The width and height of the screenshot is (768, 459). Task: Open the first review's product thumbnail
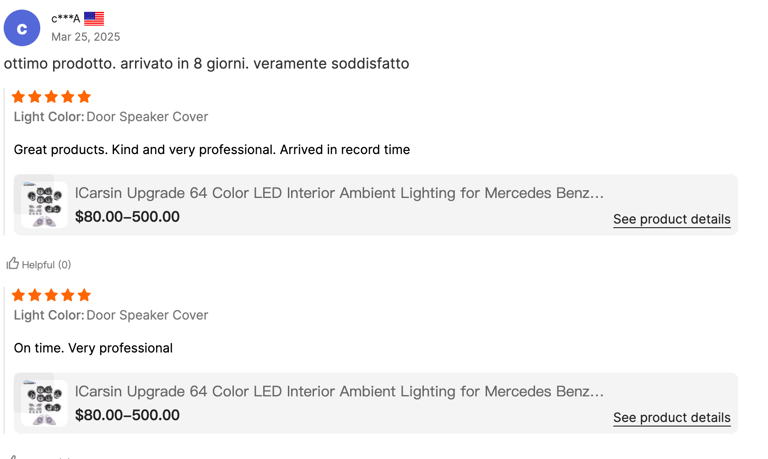click(43, 205)
